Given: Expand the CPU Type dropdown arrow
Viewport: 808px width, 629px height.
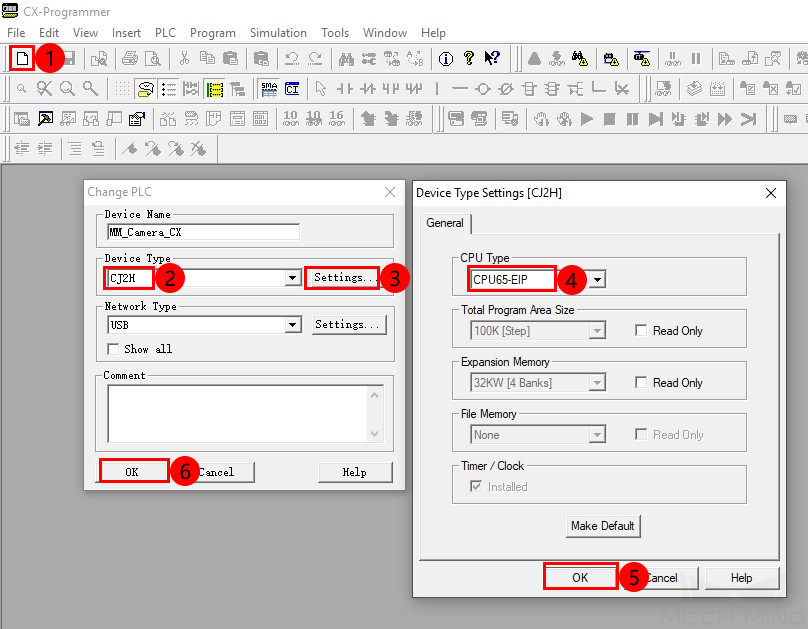Looking at the screenshot, I should pos(597,280).
